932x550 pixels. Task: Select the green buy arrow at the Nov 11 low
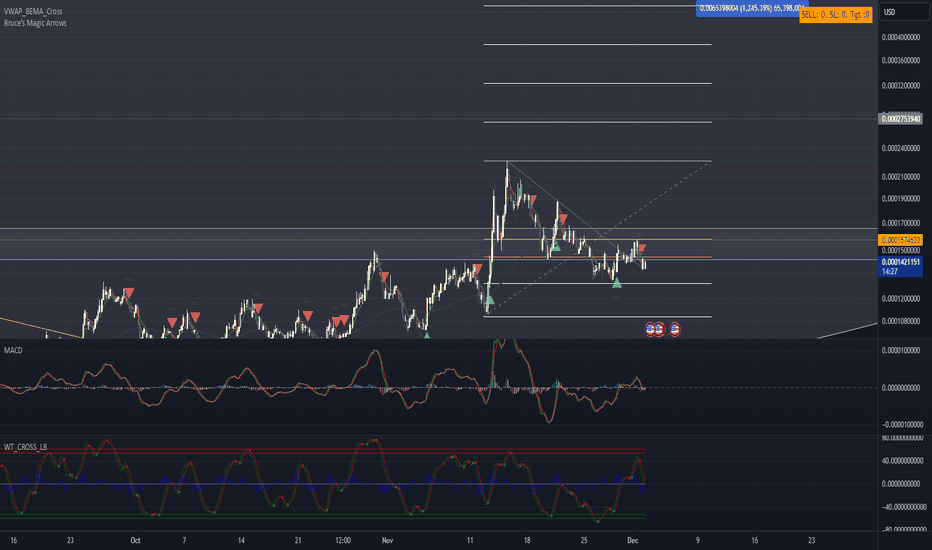489,299
